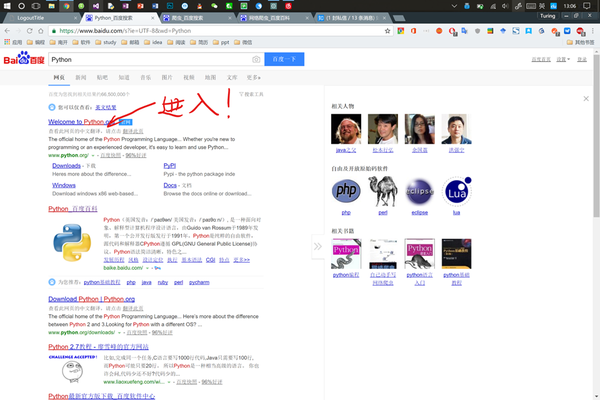This screenshot has width=600, height=400.
Task: Switch to LogoutTitle tab
Action: click(x=41, y=18)
